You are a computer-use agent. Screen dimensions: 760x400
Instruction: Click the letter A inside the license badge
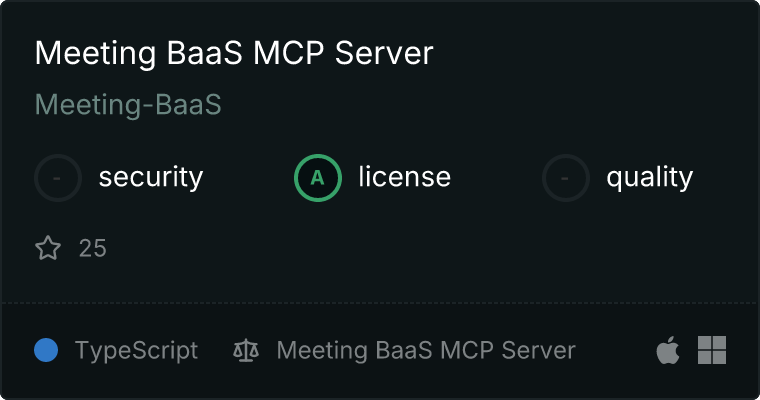tap(317, 178)
